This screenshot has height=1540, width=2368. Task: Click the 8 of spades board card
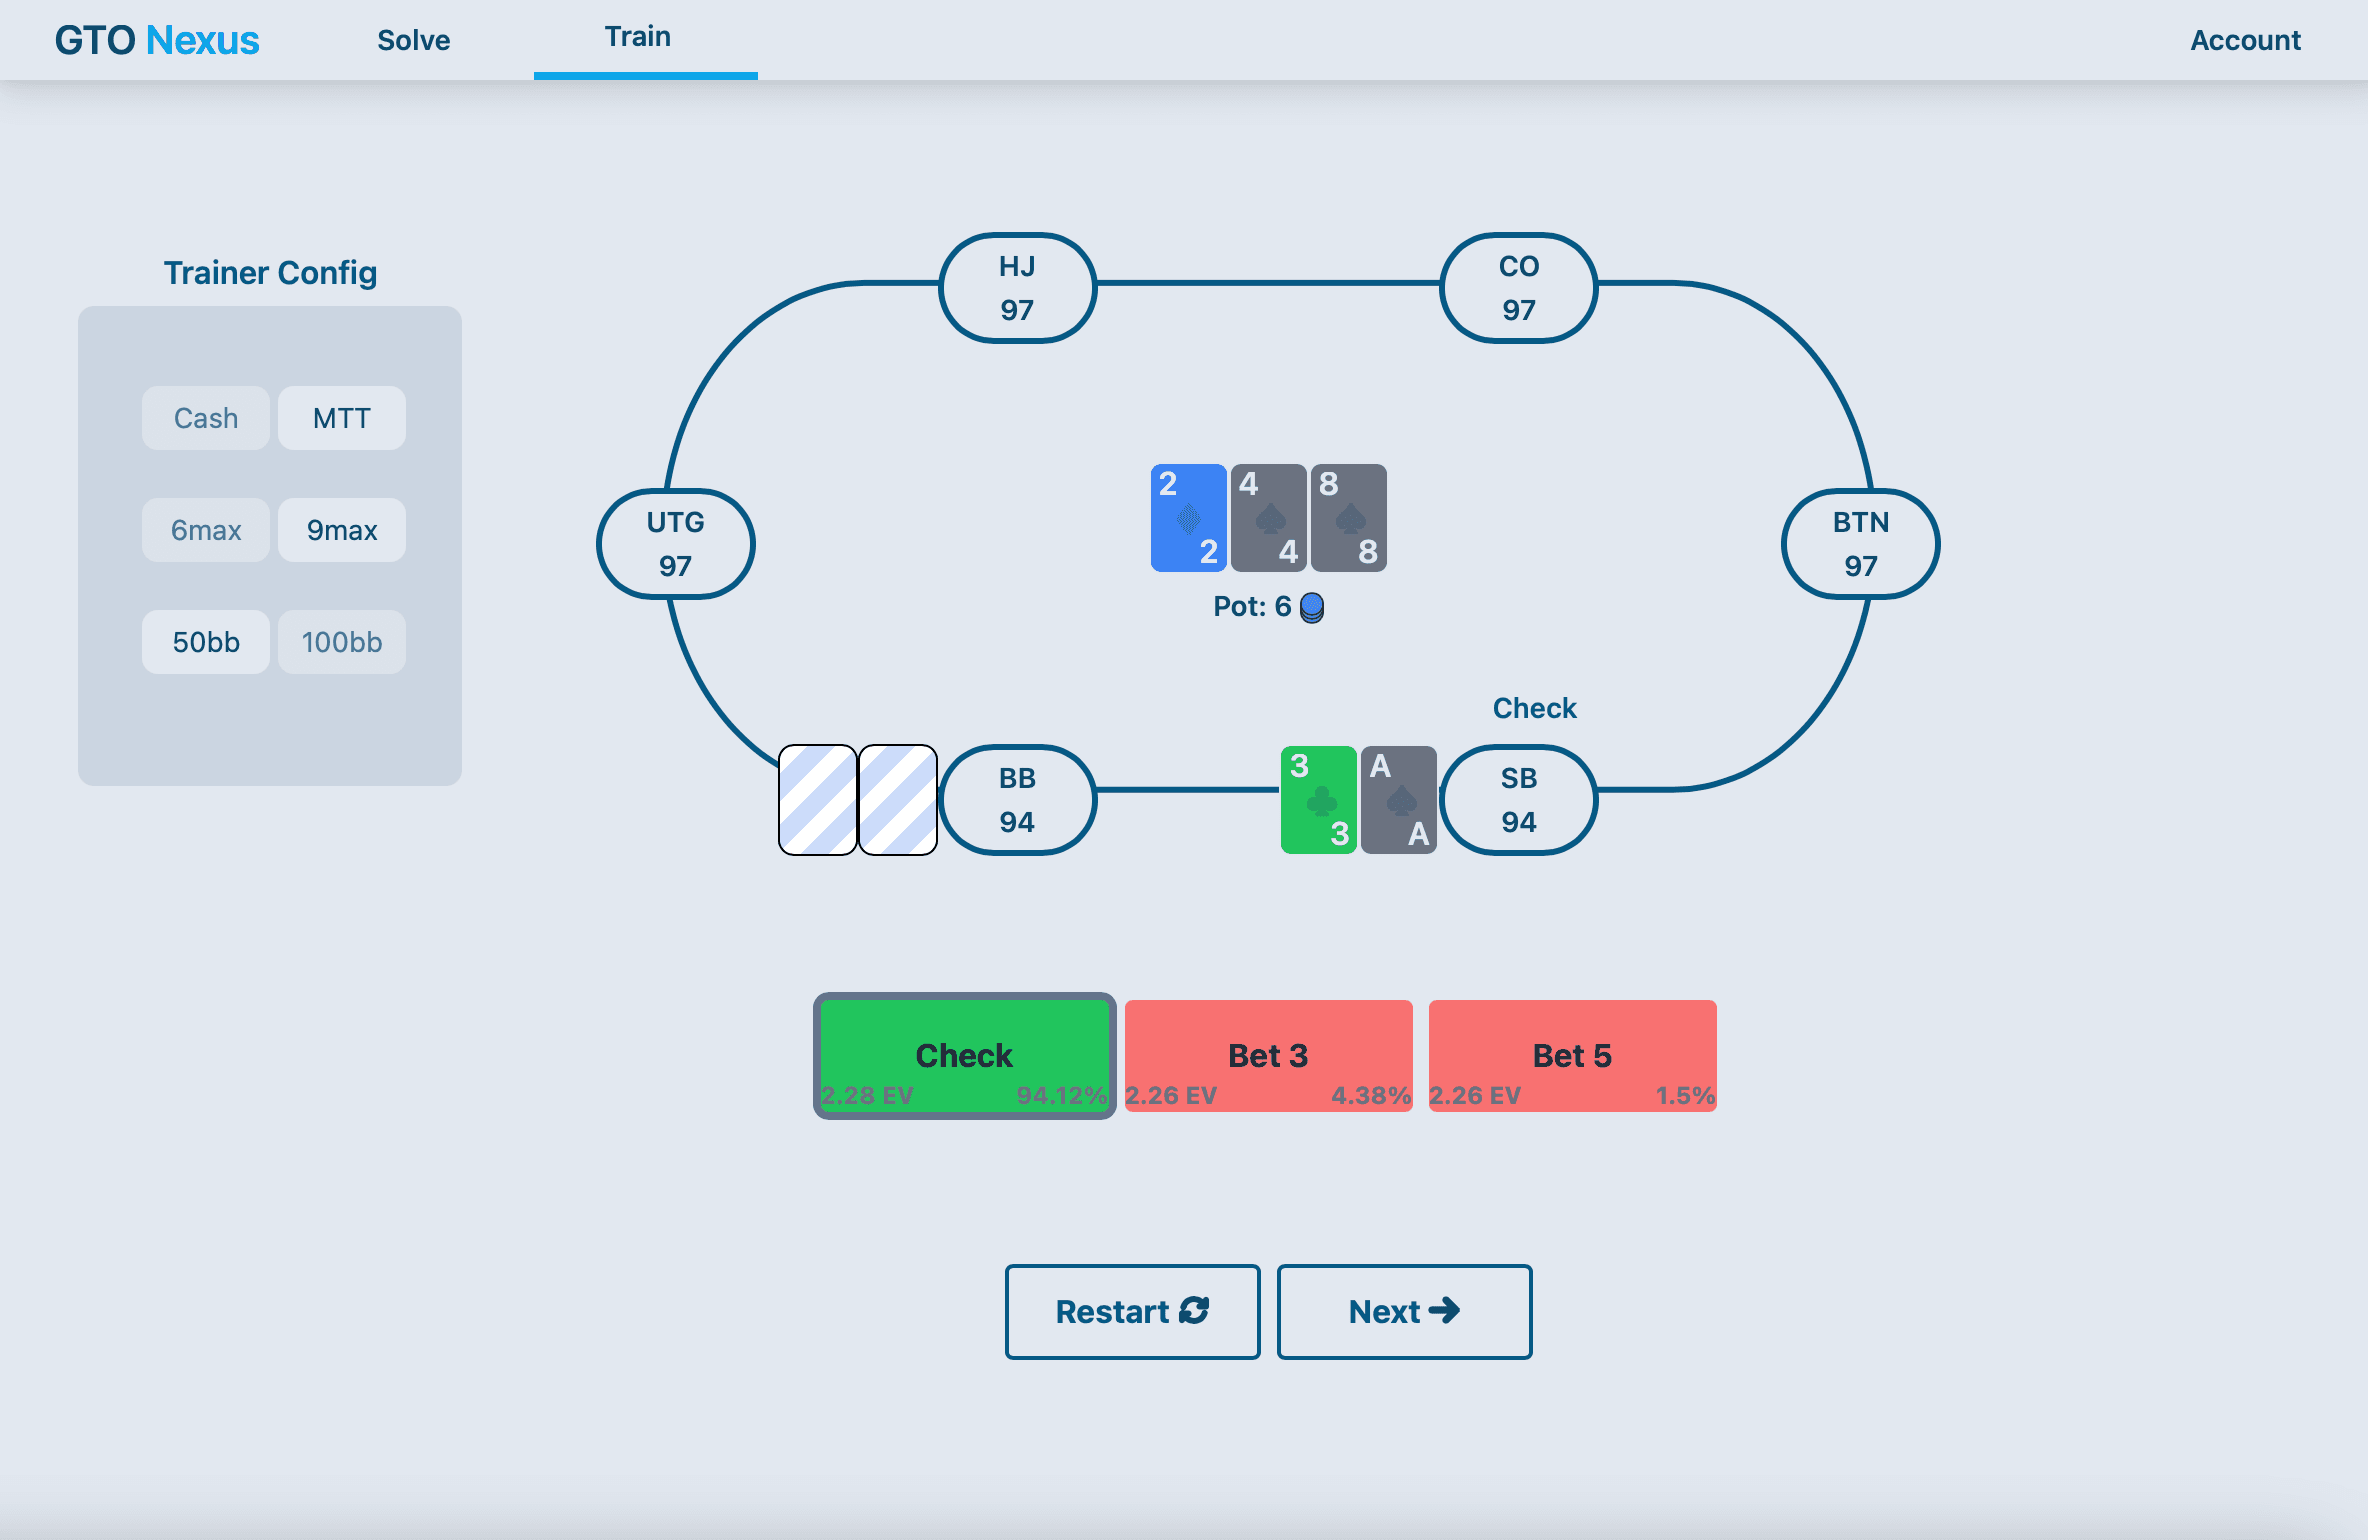pos(1348,518)
